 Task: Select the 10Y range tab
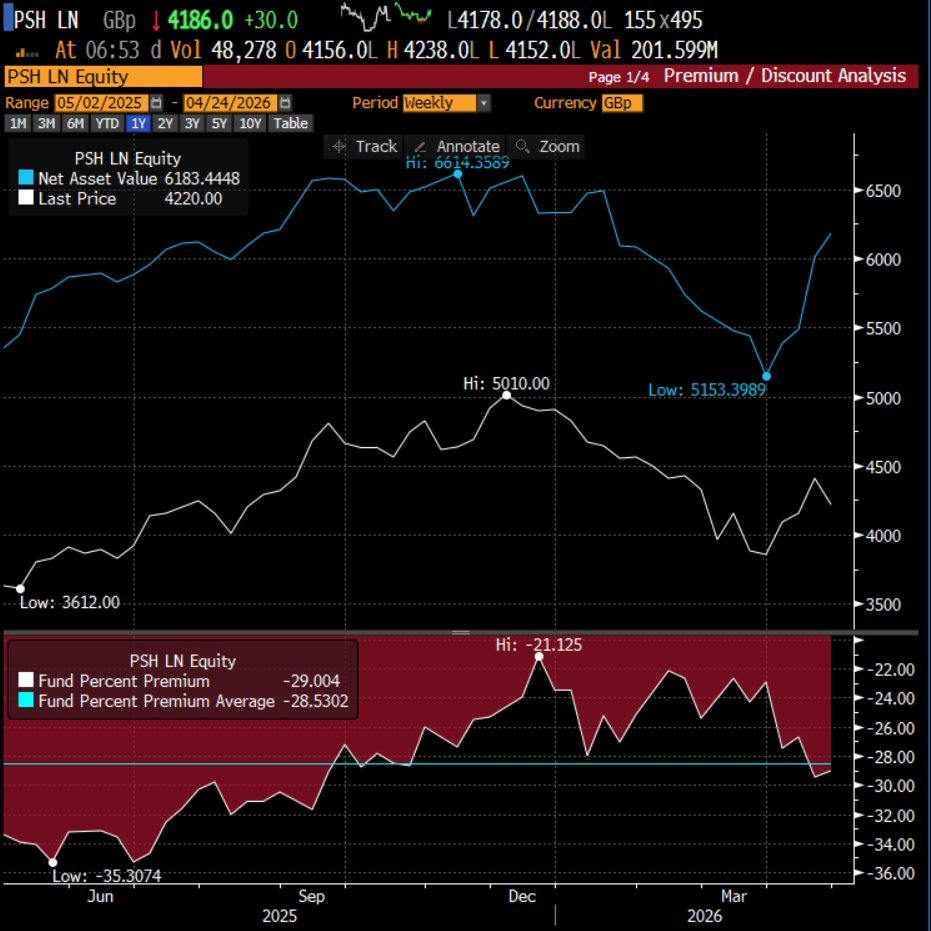[250, 124]
